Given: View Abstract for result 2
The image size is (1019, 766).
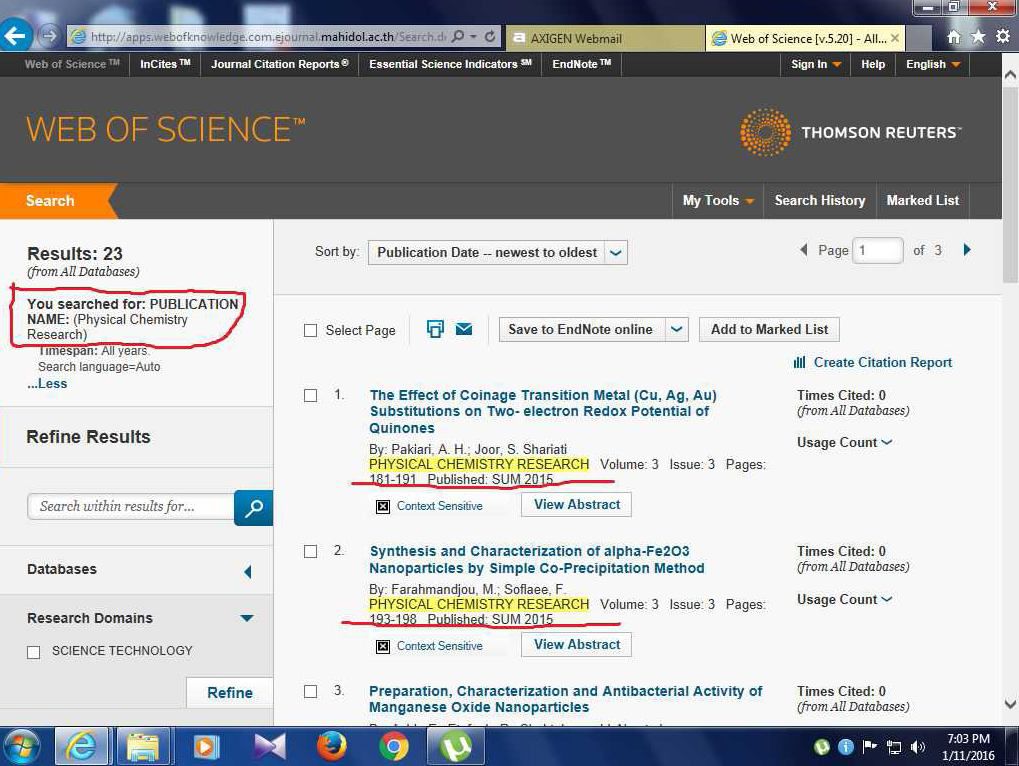Looking at the screenshot, I should [576, 645].
